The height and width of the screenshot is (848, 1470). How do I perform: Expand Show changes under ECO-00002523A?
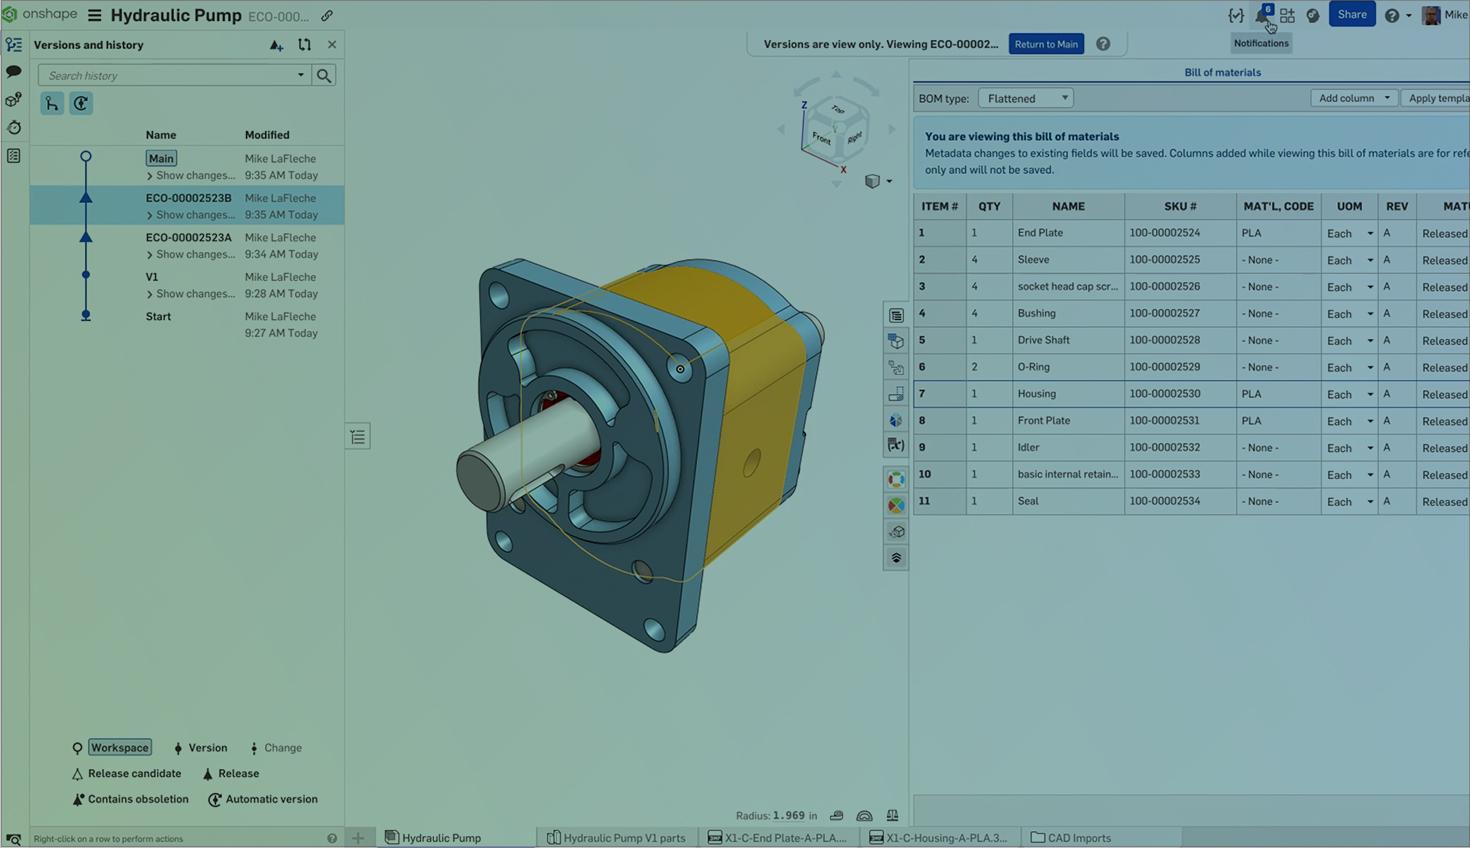pos(190,254)
